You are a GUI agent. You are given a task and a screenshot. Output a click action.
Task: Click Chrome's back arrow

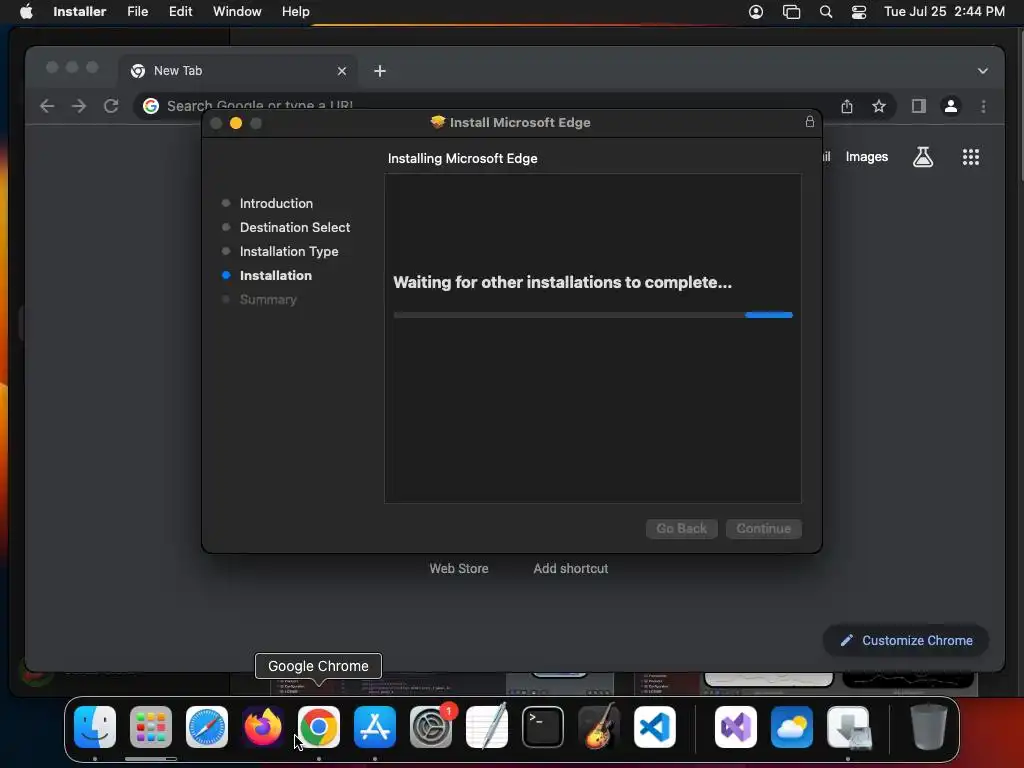click(x=47, y=106)
